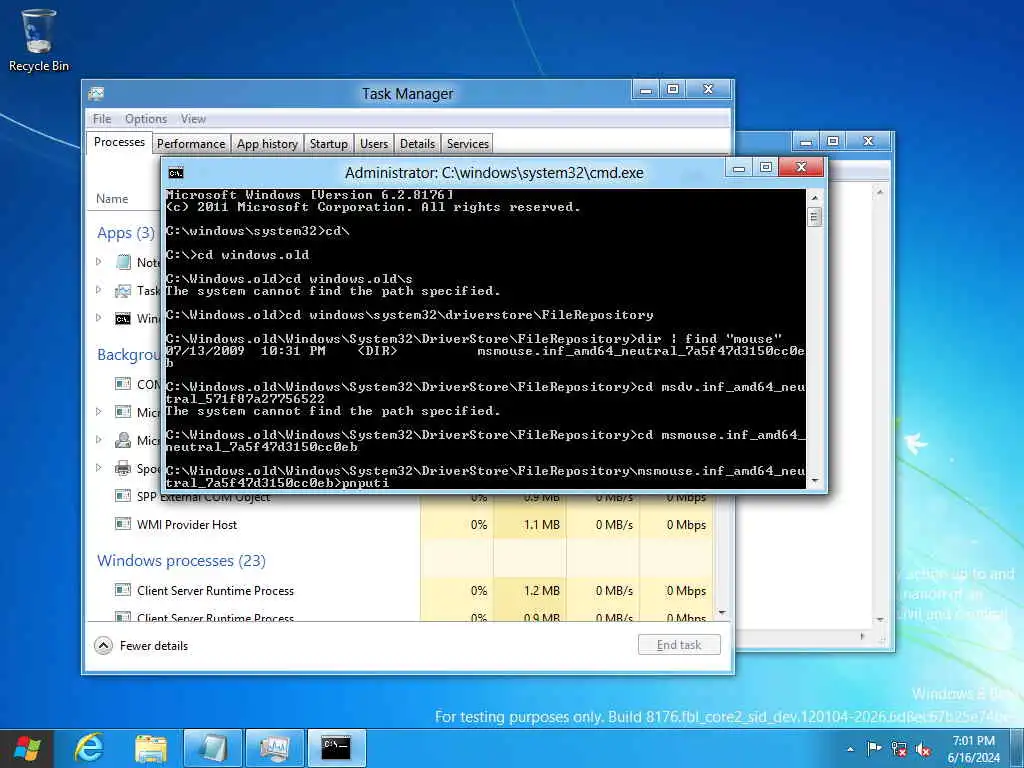The image size is (1024, 768).
Task: Sort processes by the Name column header
Action: [x=112, y=199]
